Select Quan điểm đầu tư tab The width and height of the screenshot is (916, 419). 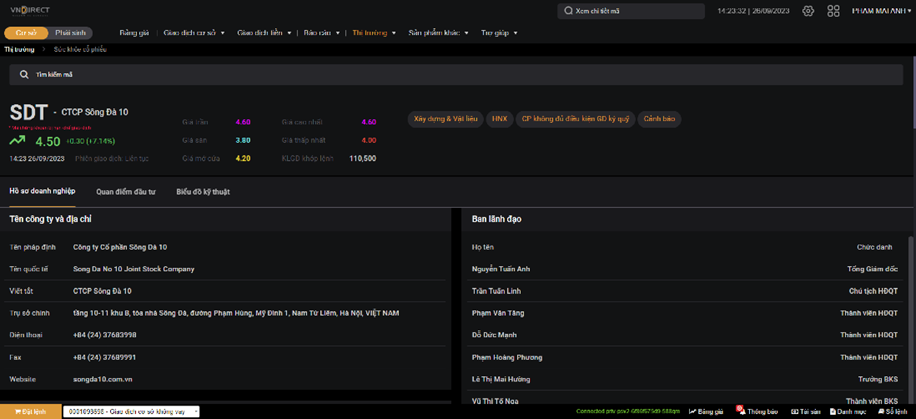click(126, 191)
